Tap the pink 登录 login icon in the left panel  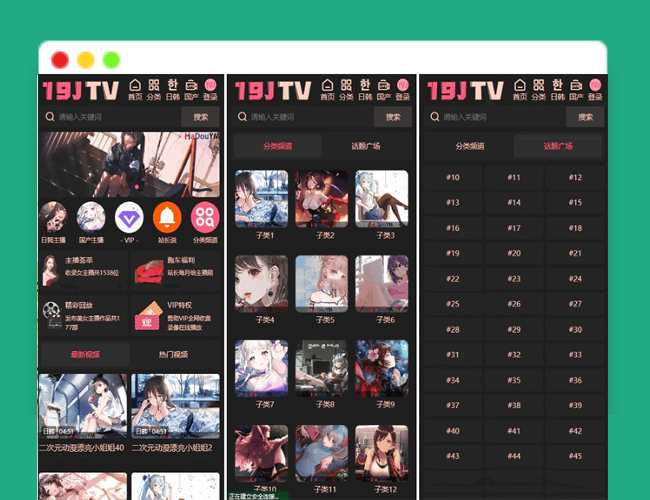click(210, 90)
